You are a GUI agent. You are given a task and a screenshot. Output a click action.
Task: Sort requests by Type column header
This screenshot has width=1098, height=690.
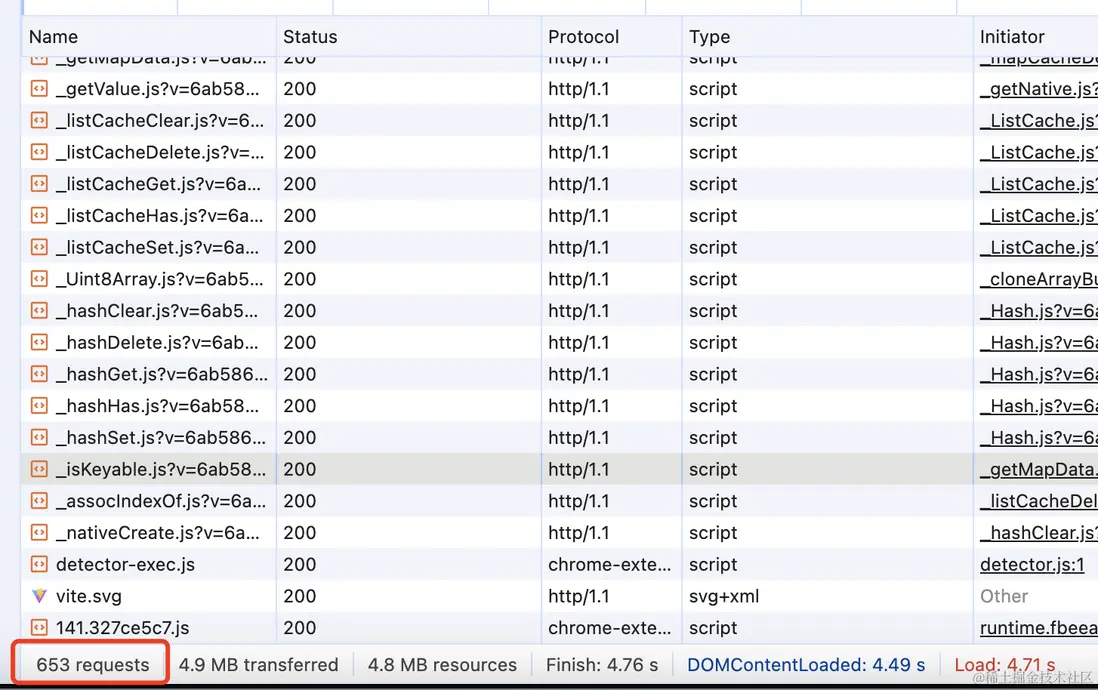(x=710, y=37)
